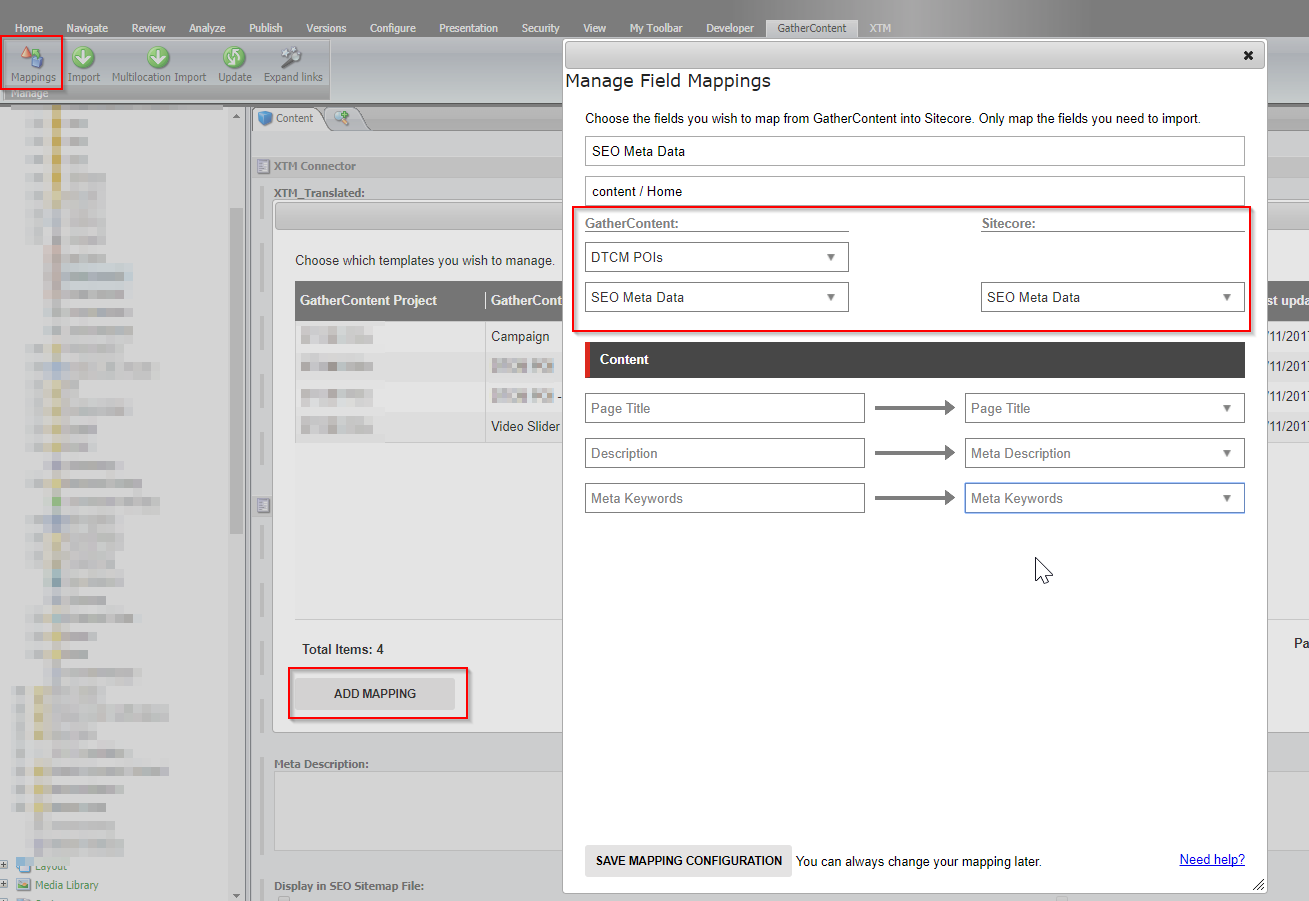Open Multilocation Import
This screenshot has height=901, width=1309.
point(159,63)
